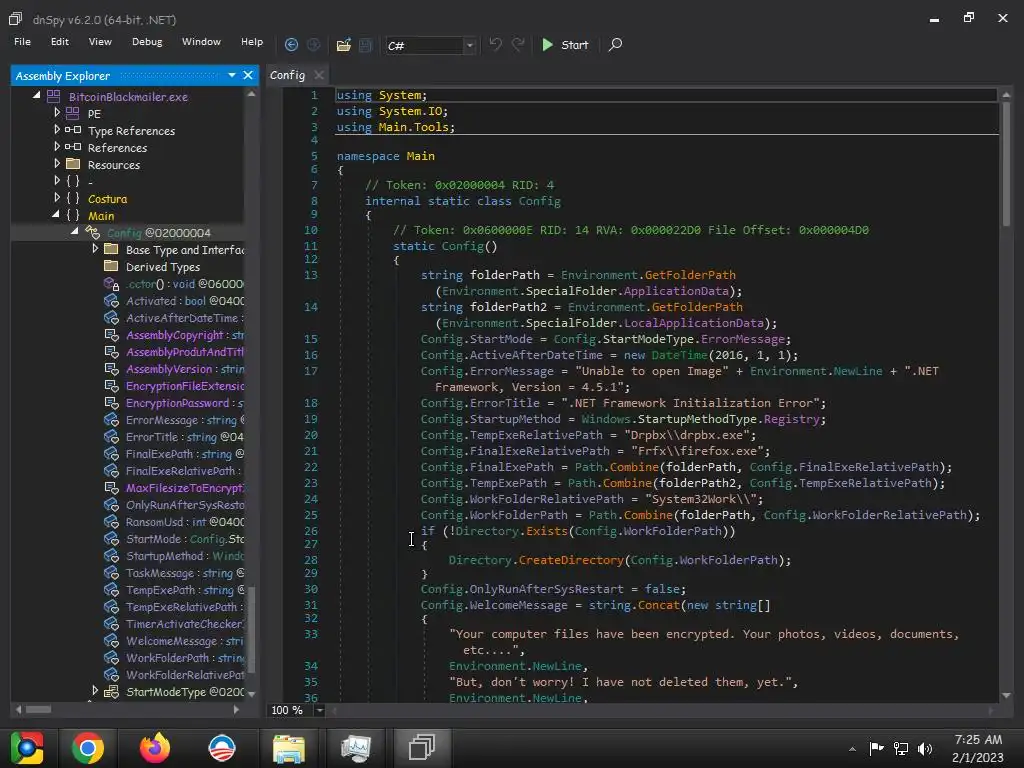Click the Path.Combine call on line 22
The height and width of the screenshot is (768, 1024).
[x=616, y=467]
